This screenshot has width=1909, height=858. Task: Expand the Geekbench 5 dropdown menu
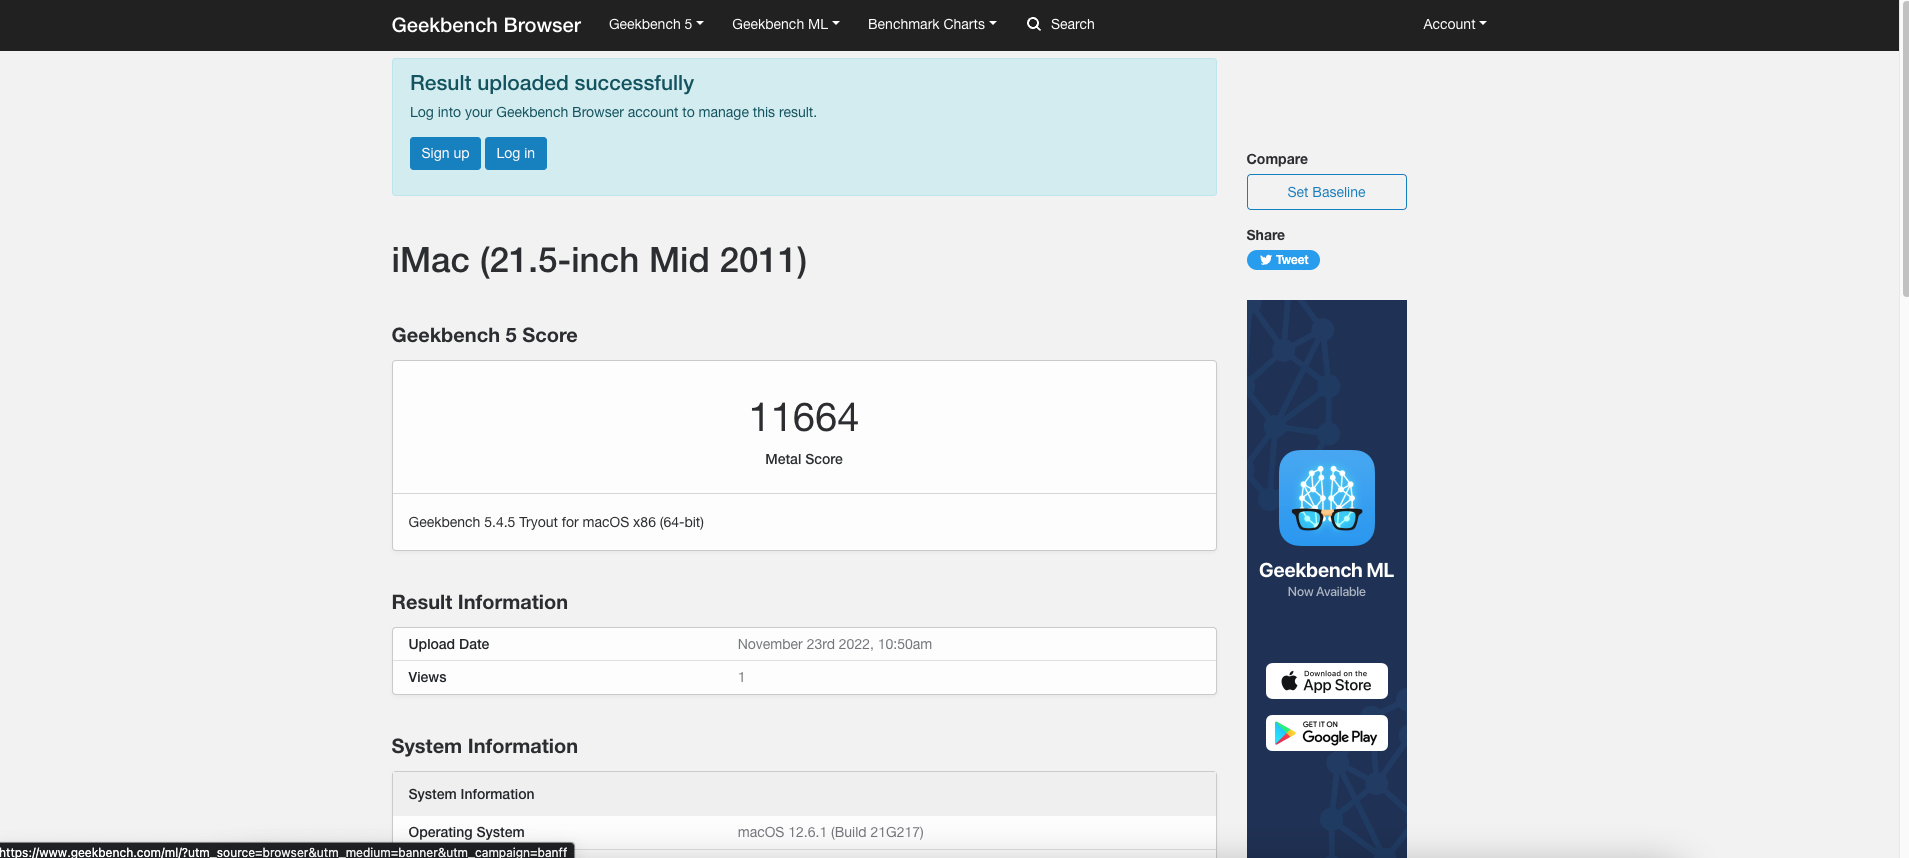[656, 24]
